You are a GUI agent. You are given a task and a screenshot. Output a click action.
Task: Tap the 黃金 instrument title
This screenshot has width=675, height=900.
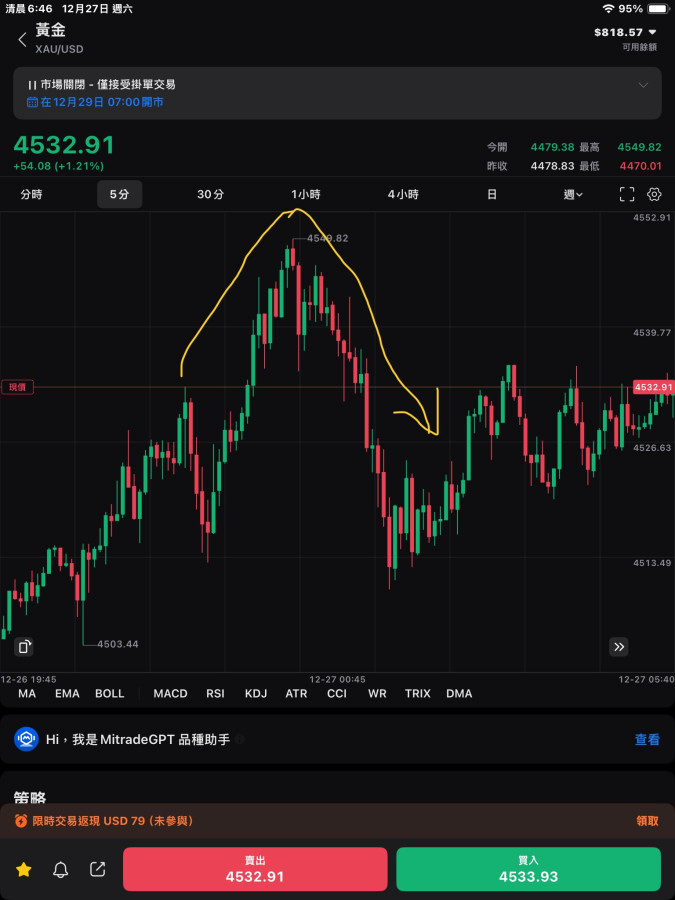(50, 30)
